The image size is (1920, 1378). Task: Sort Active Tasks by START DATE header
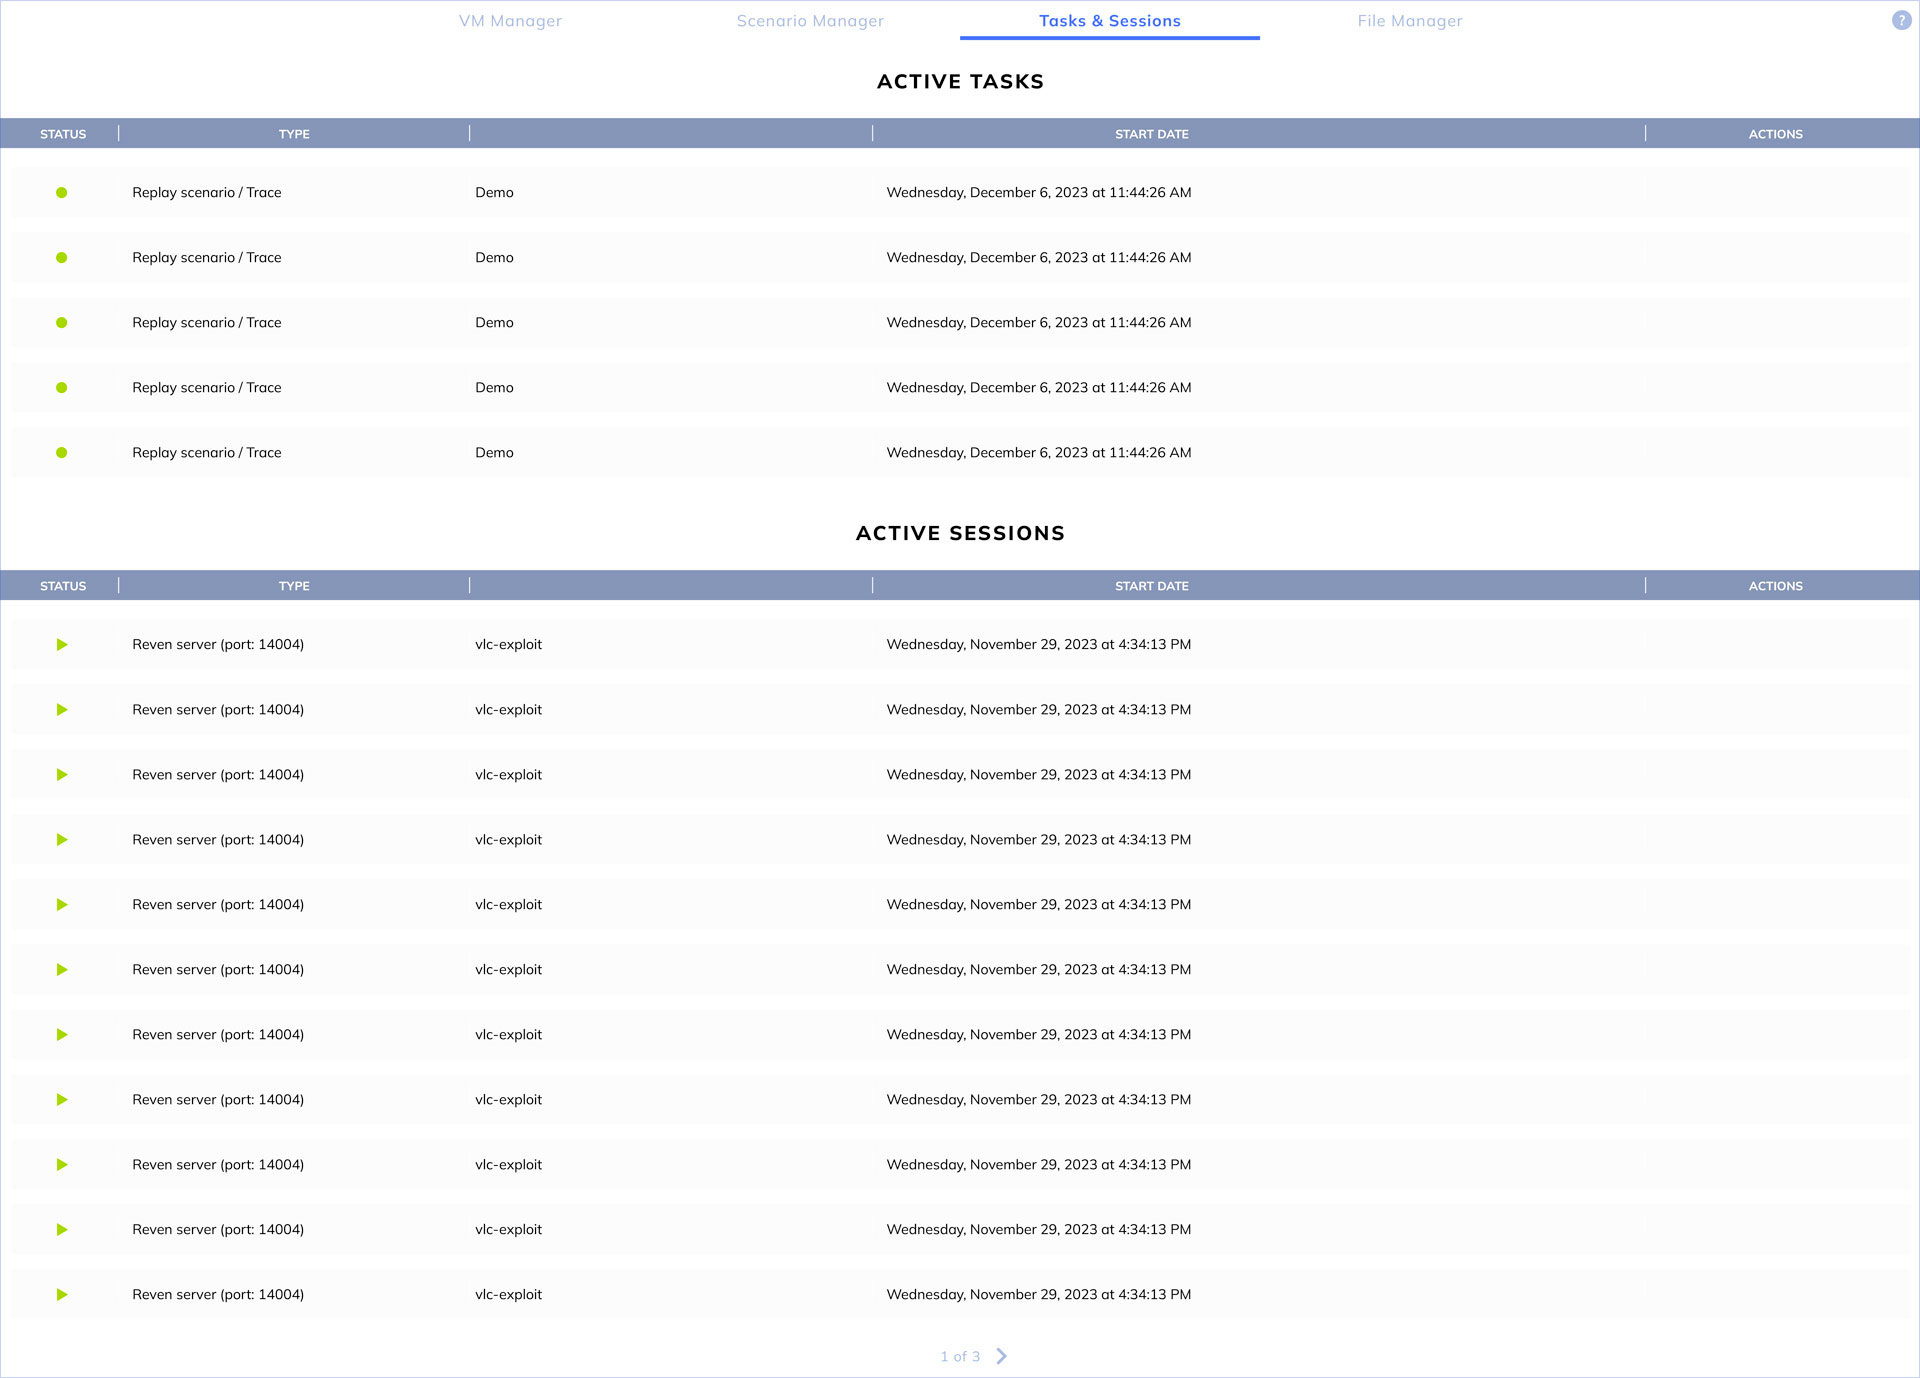coord(1151,134)
